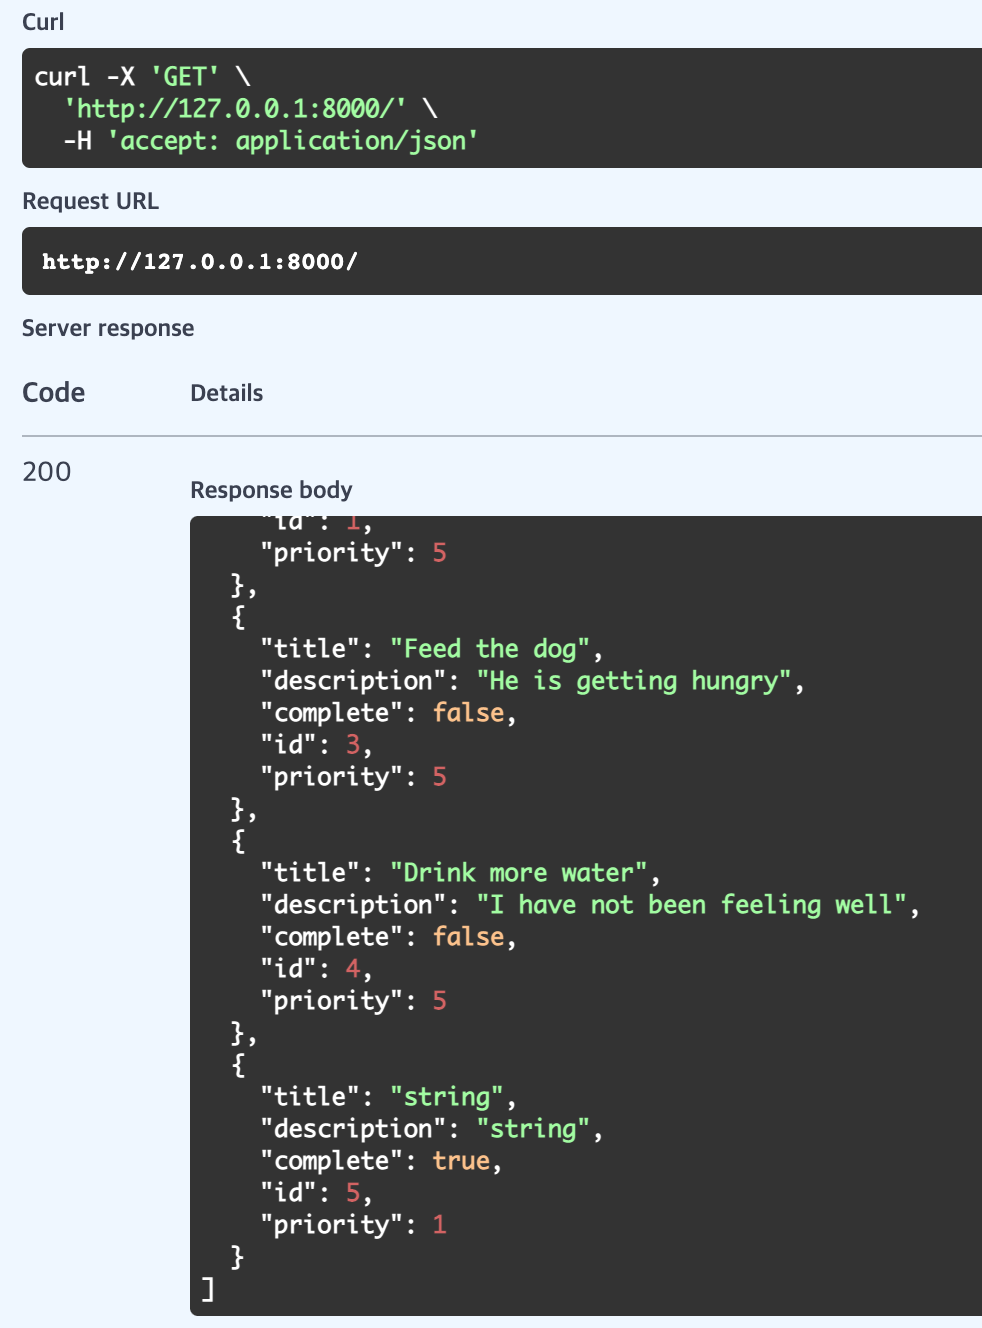Image resolution: width=982 pixels, height=1328 pixels.
Task: Click the "He is getting hungry" description value
Action: (x=635, y=681)
